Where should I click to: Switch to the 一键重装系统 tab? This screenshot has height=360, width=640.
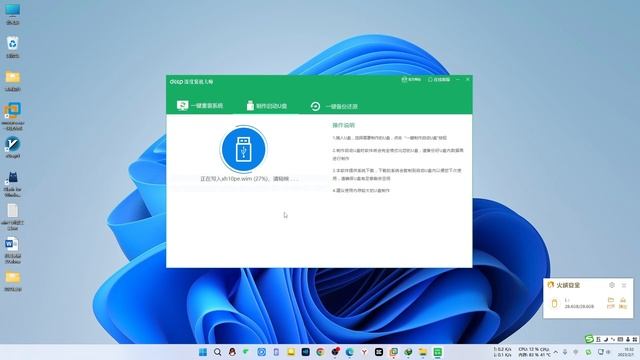click(200, 106)
